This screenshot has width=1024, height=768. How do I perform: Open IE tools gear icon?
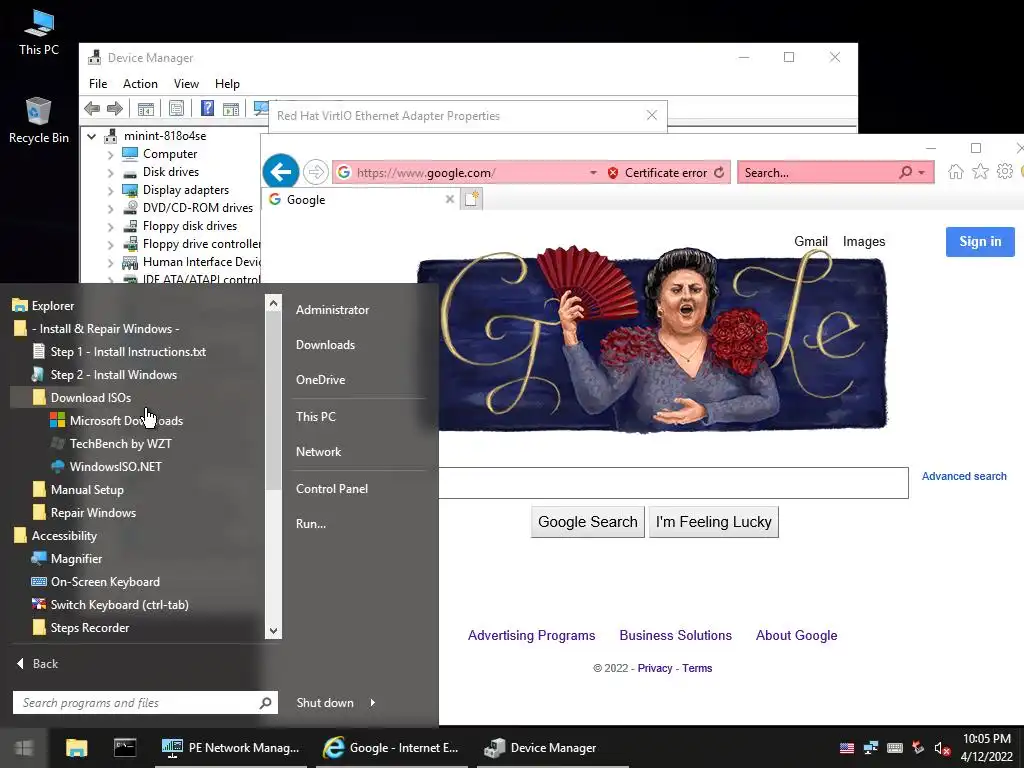(1005, 172)
